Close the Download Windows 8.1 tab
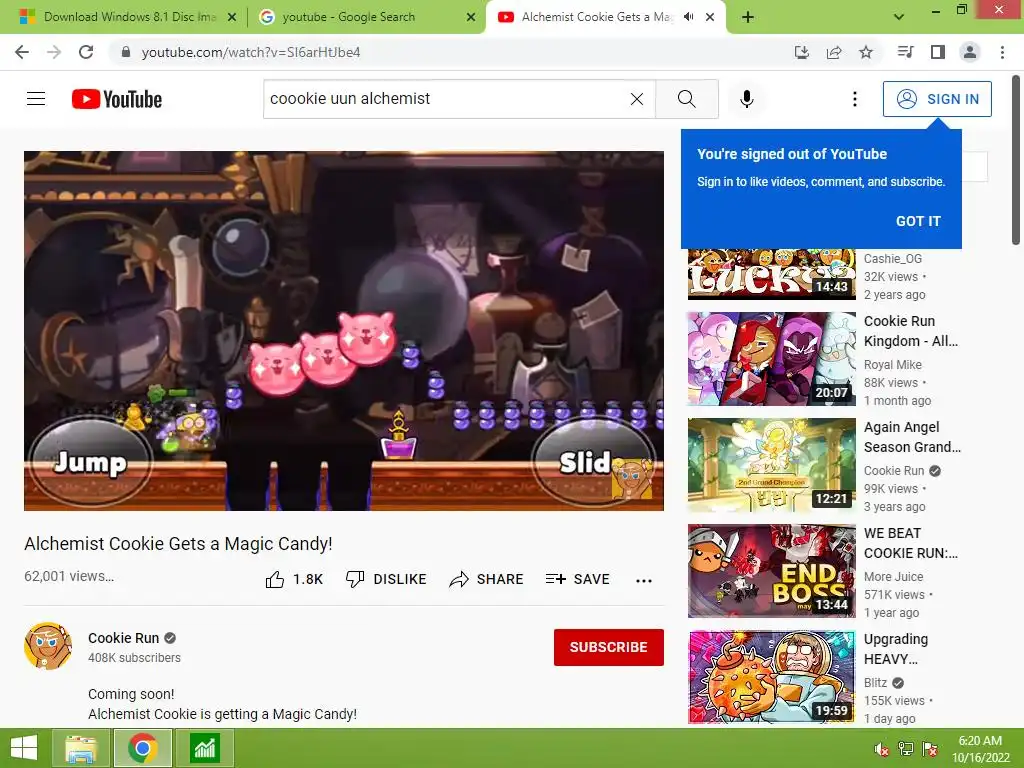This screenshot has height=768, width=1024. [232, 18]
